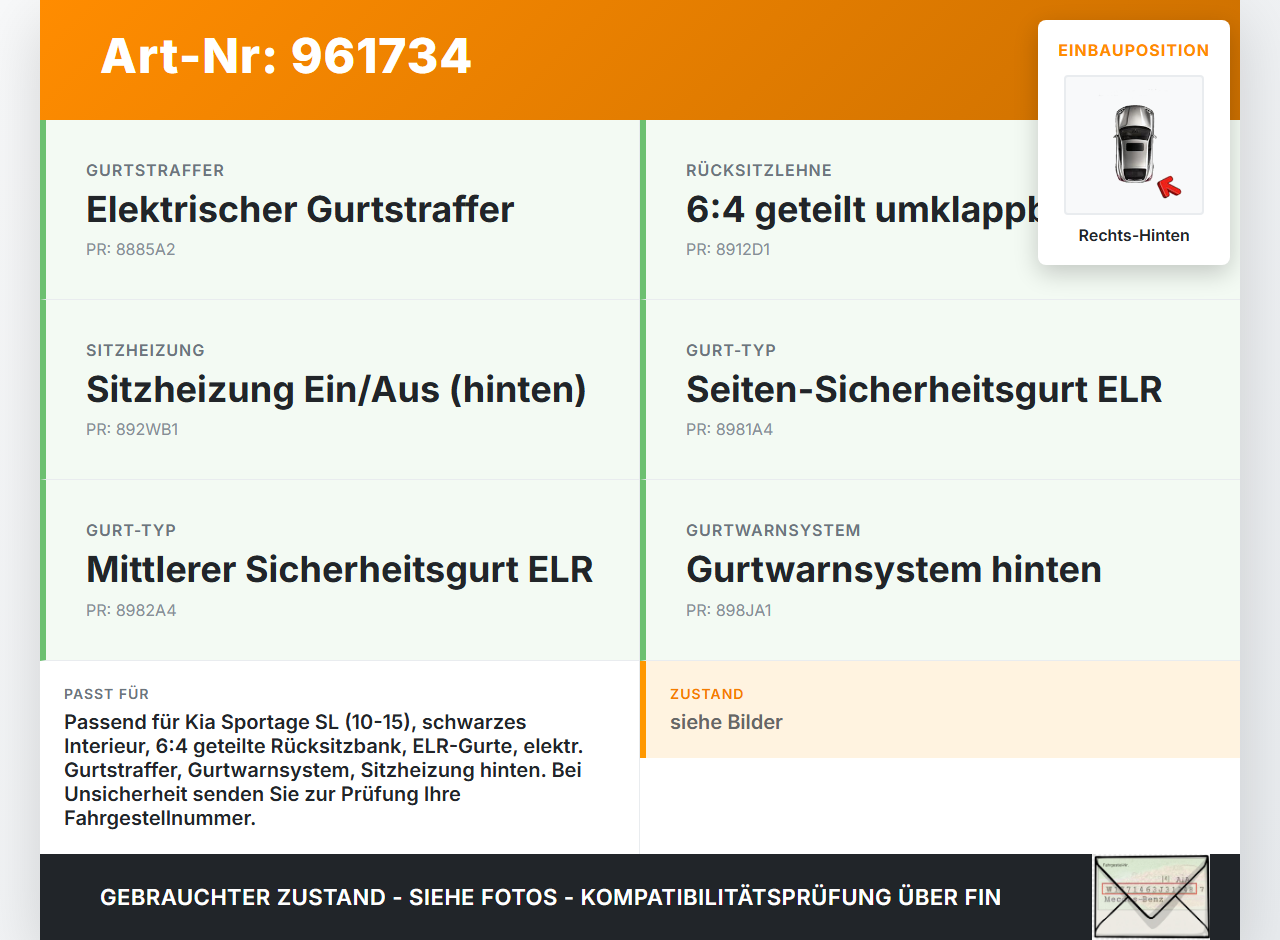Click the PR: 8885A2 code text
Image resolution: width=1280 pixels, height=940 pixels.
click(x=131, y=249)
